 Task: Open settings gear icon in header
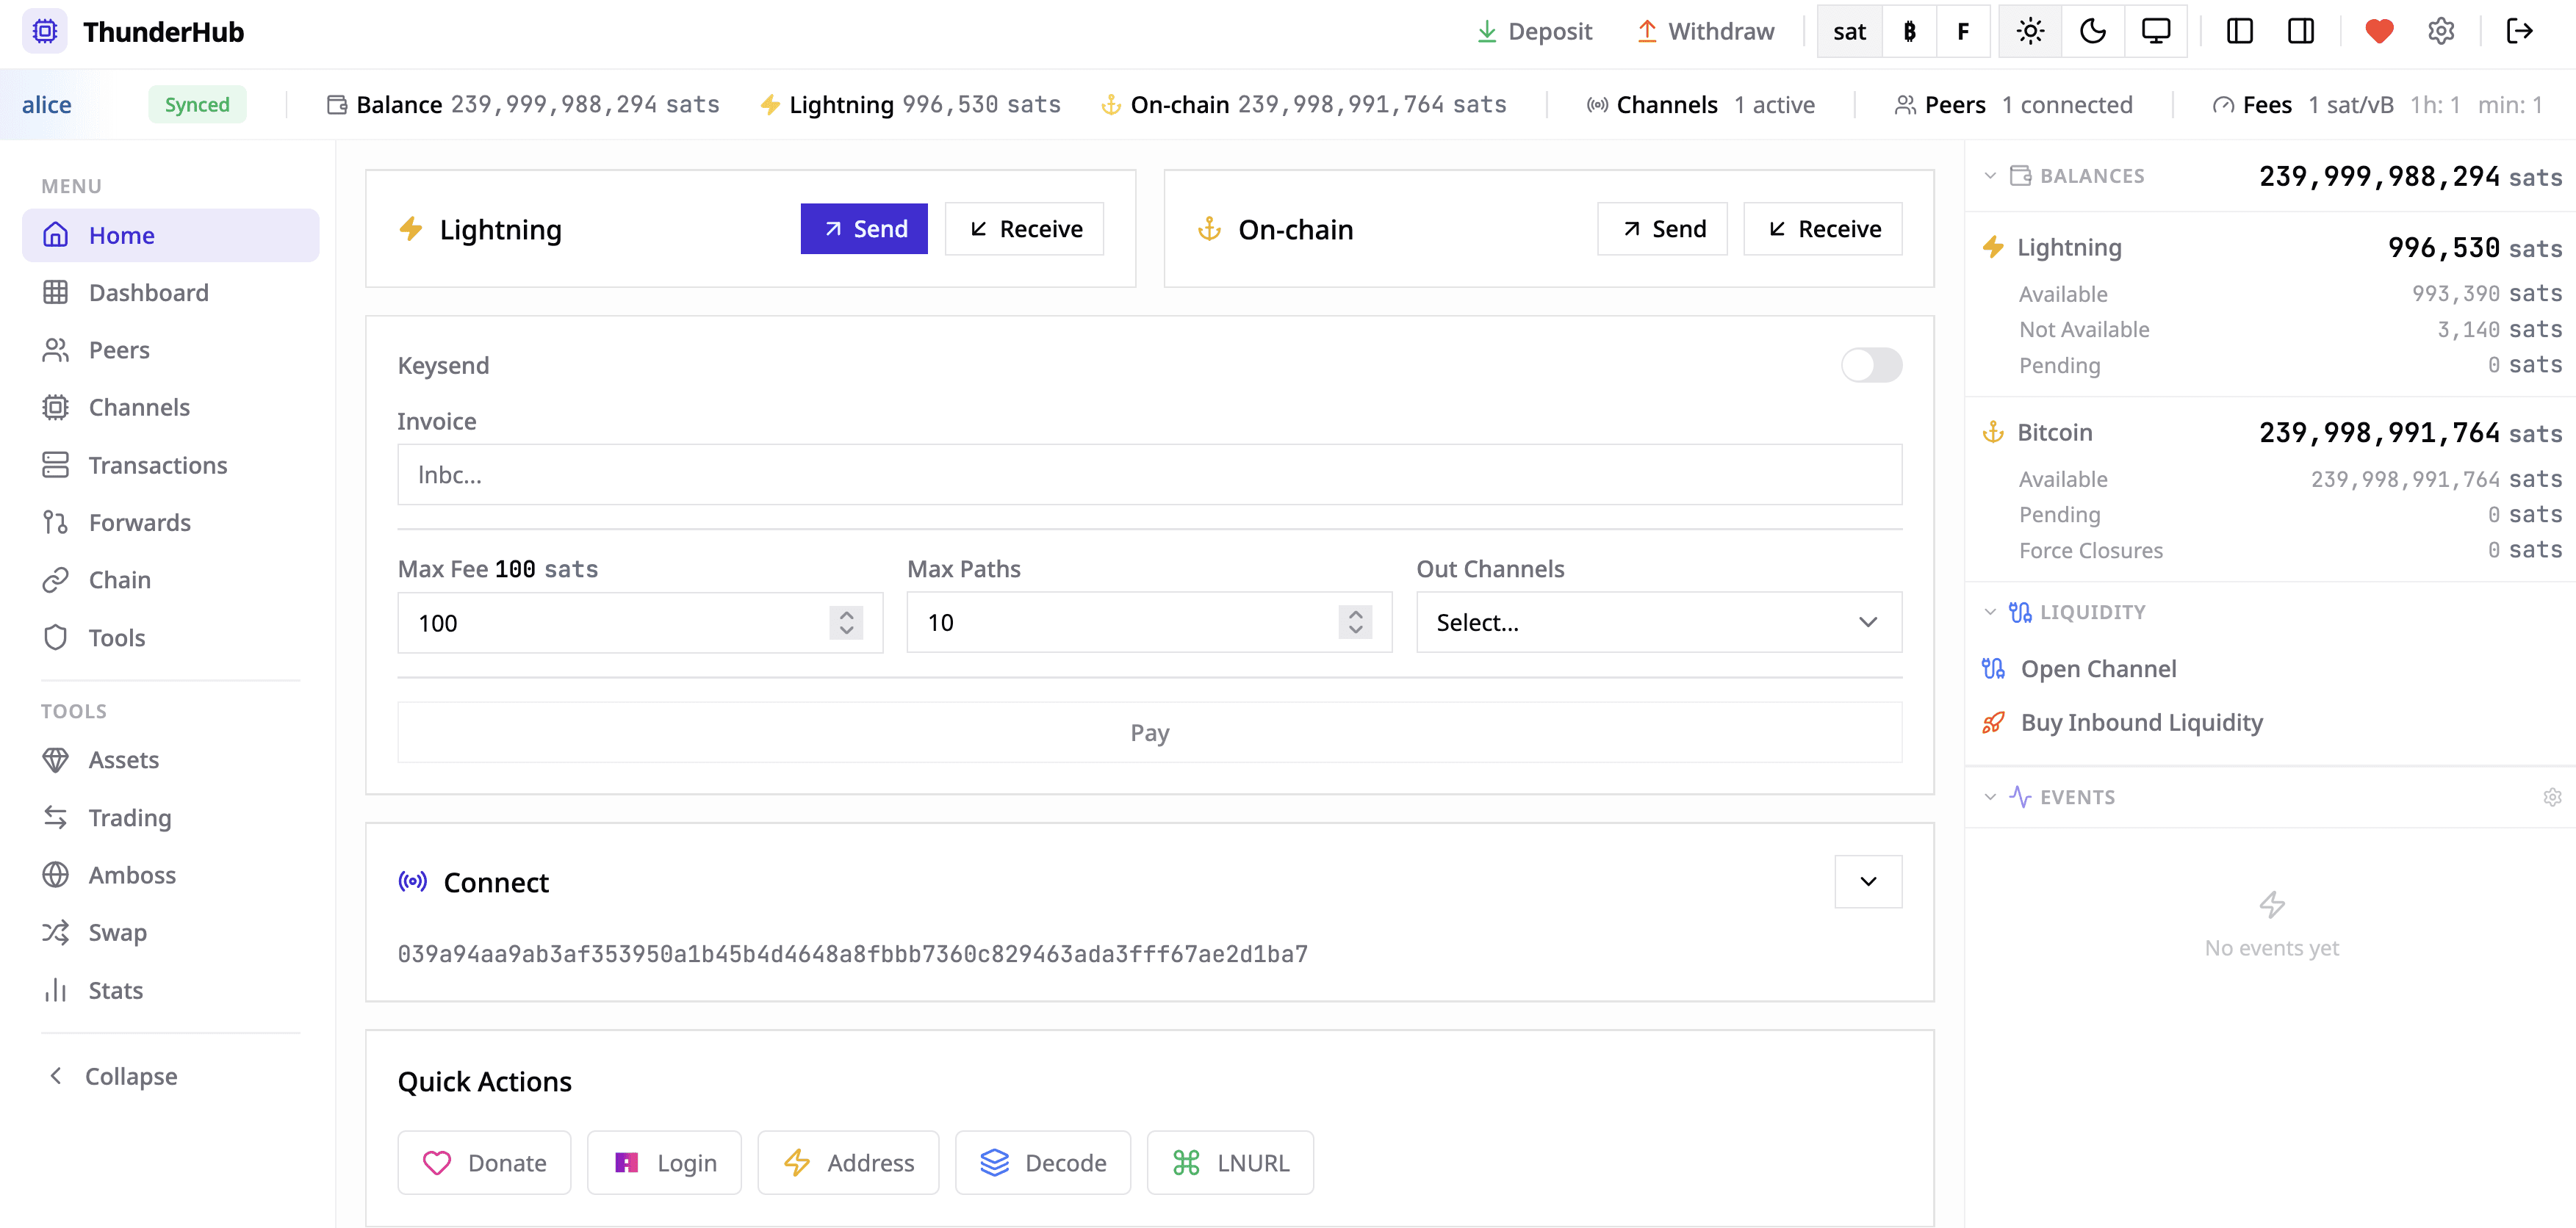(x=2441, y=31)
